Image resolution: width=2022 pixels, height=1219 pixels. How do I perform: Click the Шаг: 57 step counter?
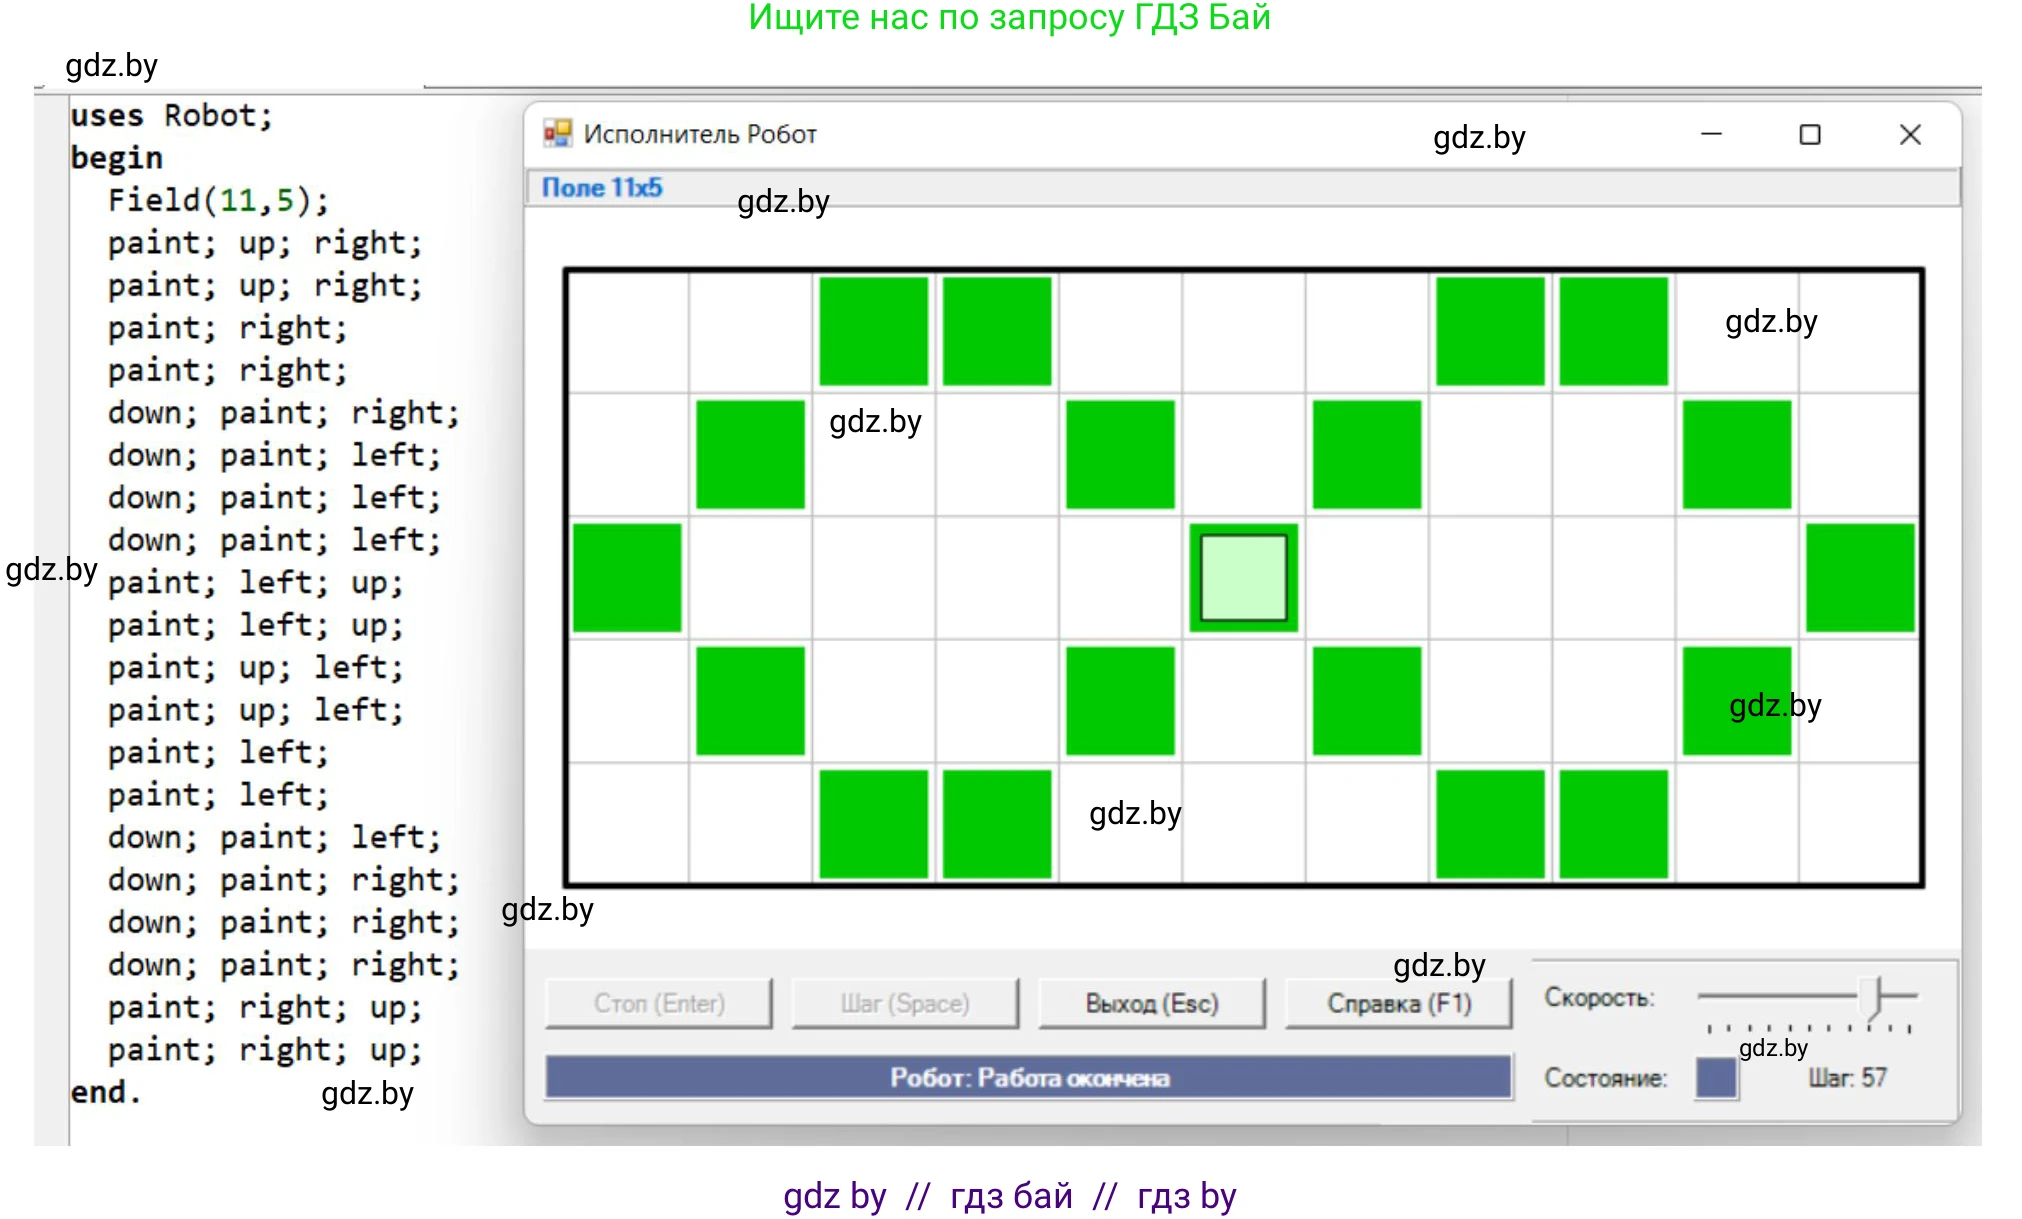[x=1846, y=1078]
